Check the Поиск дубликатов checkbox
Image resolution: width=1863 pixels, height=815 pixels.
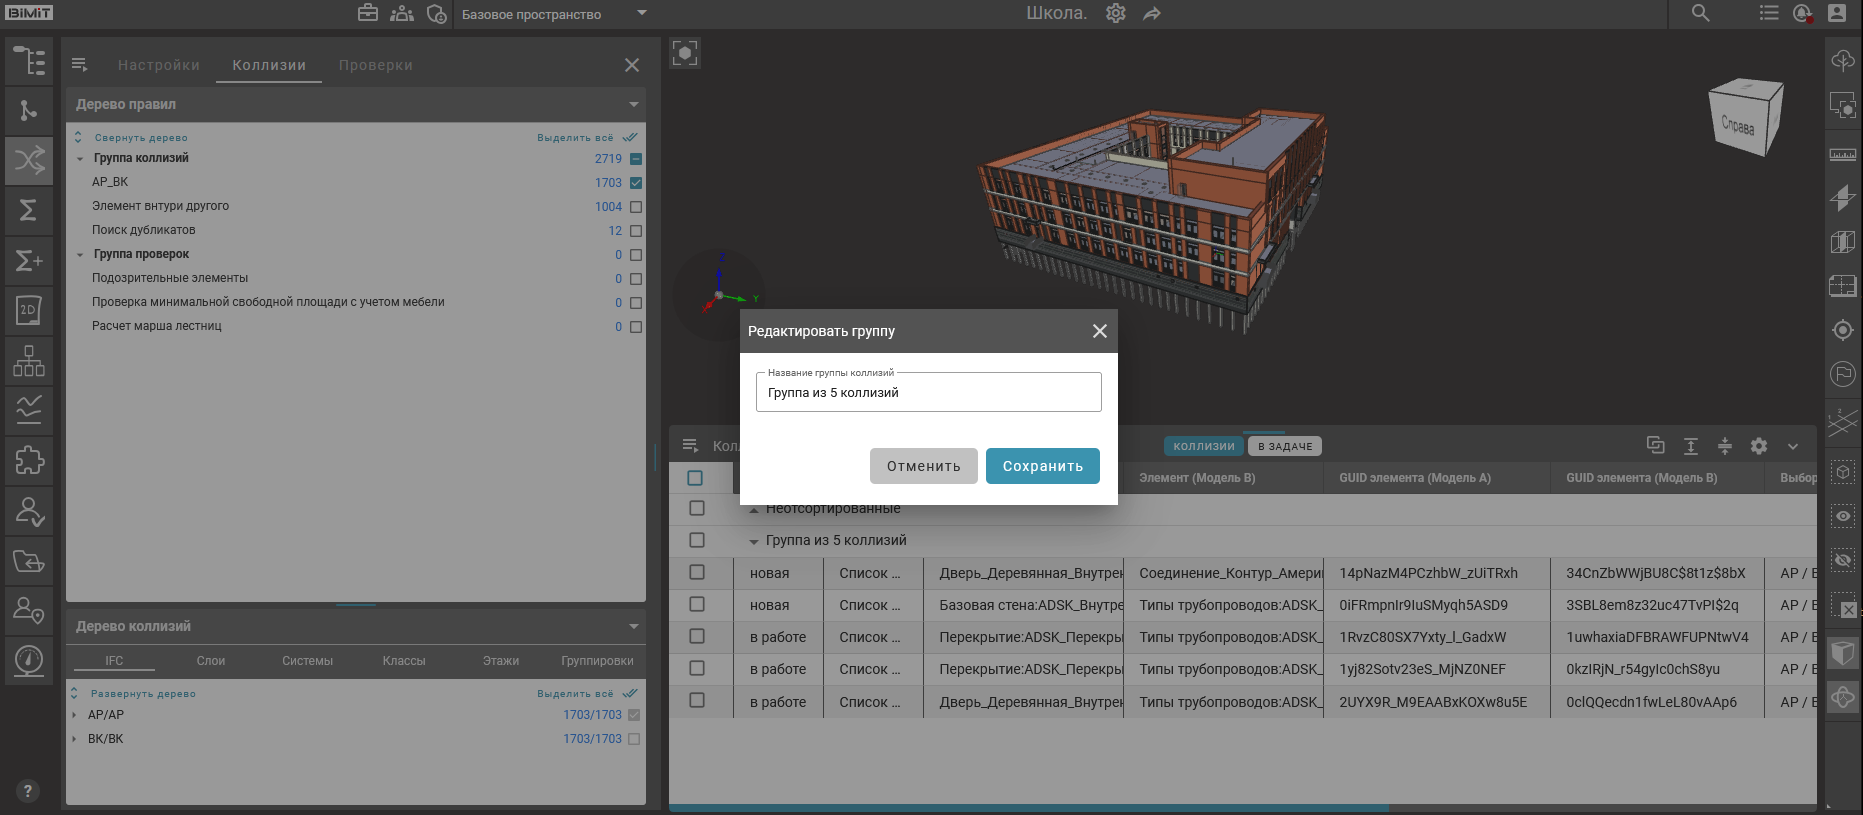click(x=636, y=231)
